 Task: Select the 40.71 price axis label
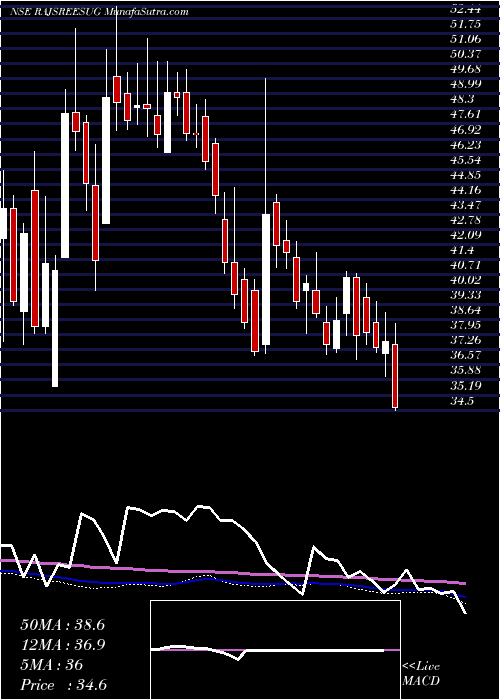464,265
